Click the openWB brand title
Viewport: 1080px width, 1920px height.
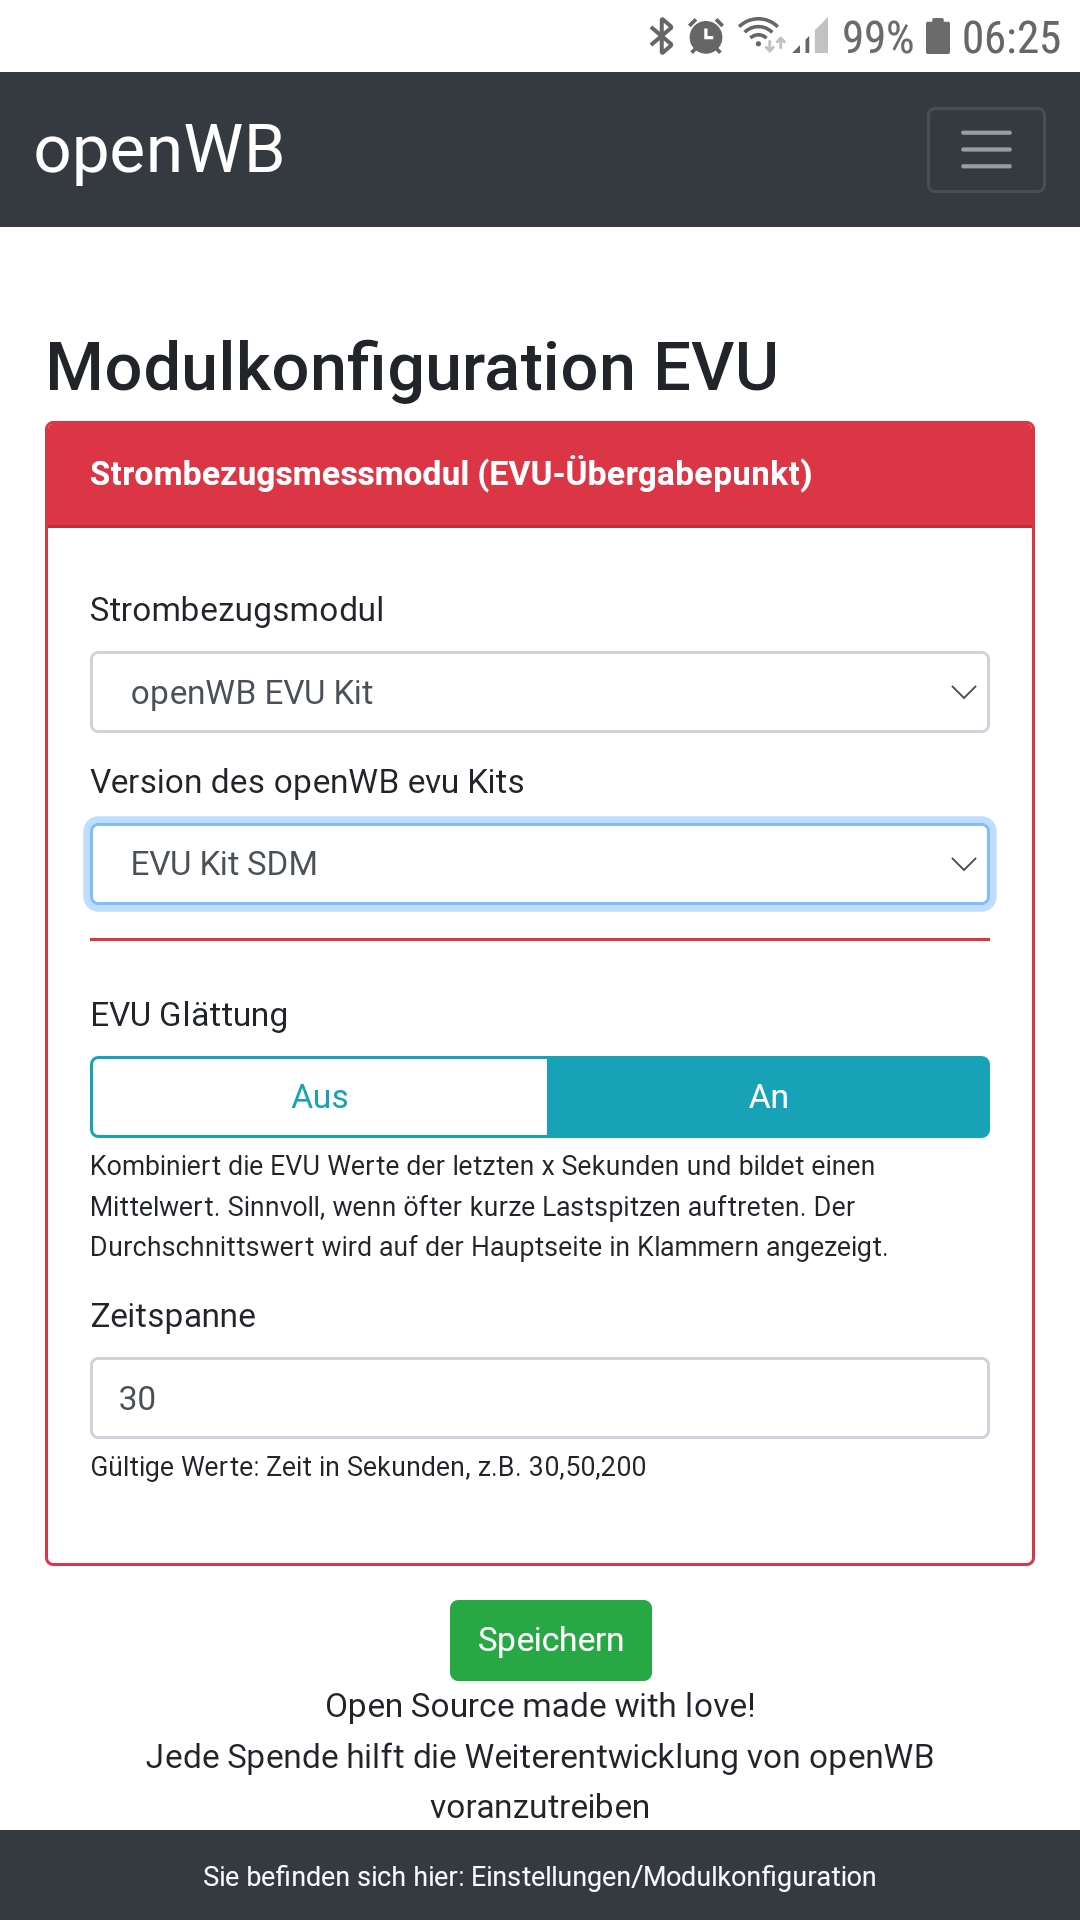pos(159,150)
